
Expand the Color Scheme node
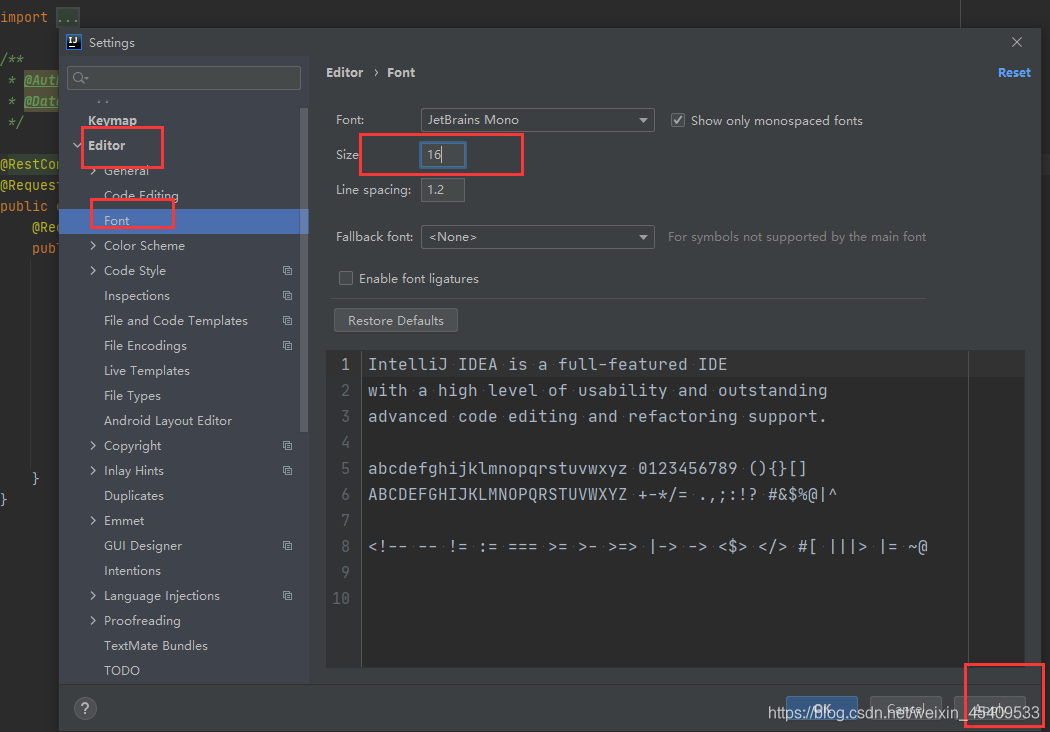[93, 246]
